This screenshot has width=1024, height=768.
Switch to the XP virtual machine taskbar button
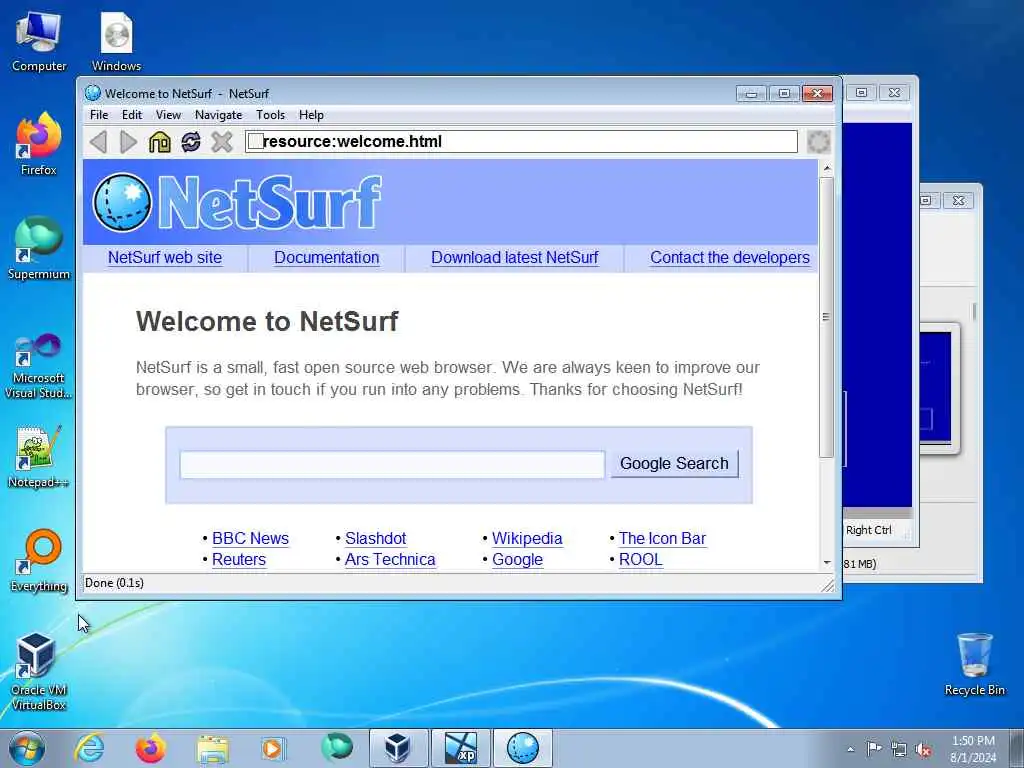click(x=460, y=748)
